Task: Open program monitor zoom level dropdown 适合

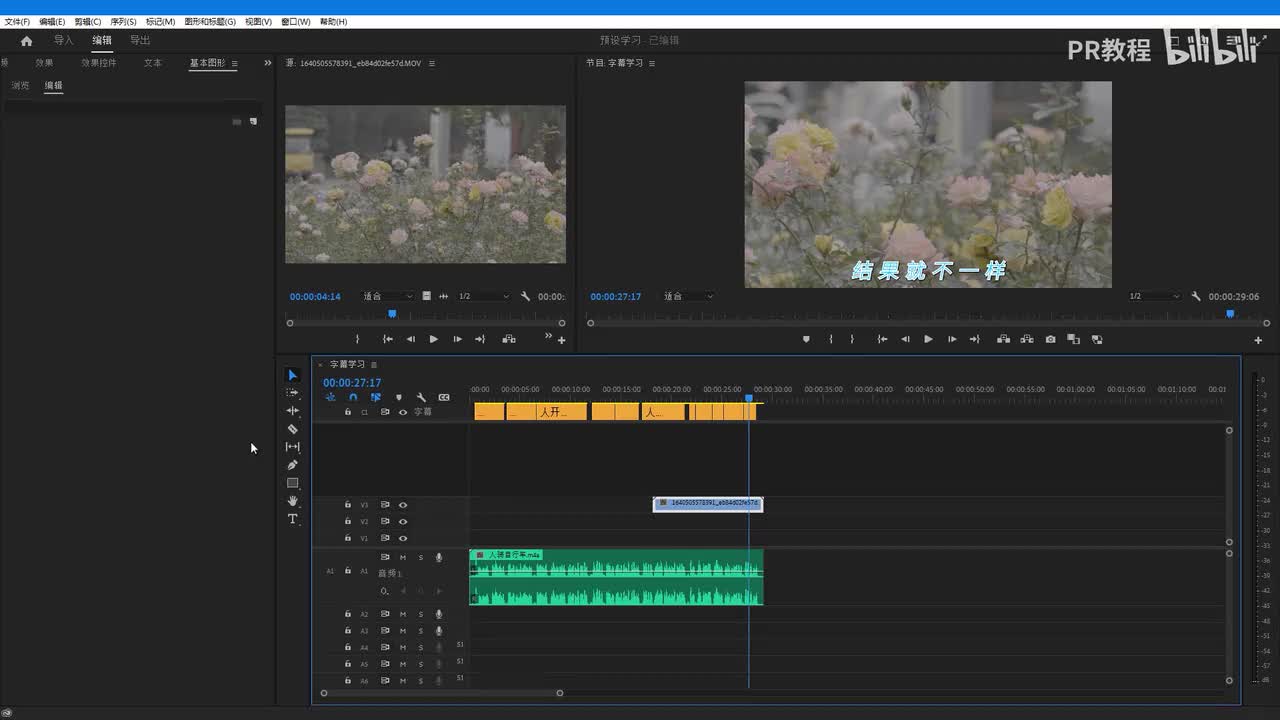Action: 688,296
